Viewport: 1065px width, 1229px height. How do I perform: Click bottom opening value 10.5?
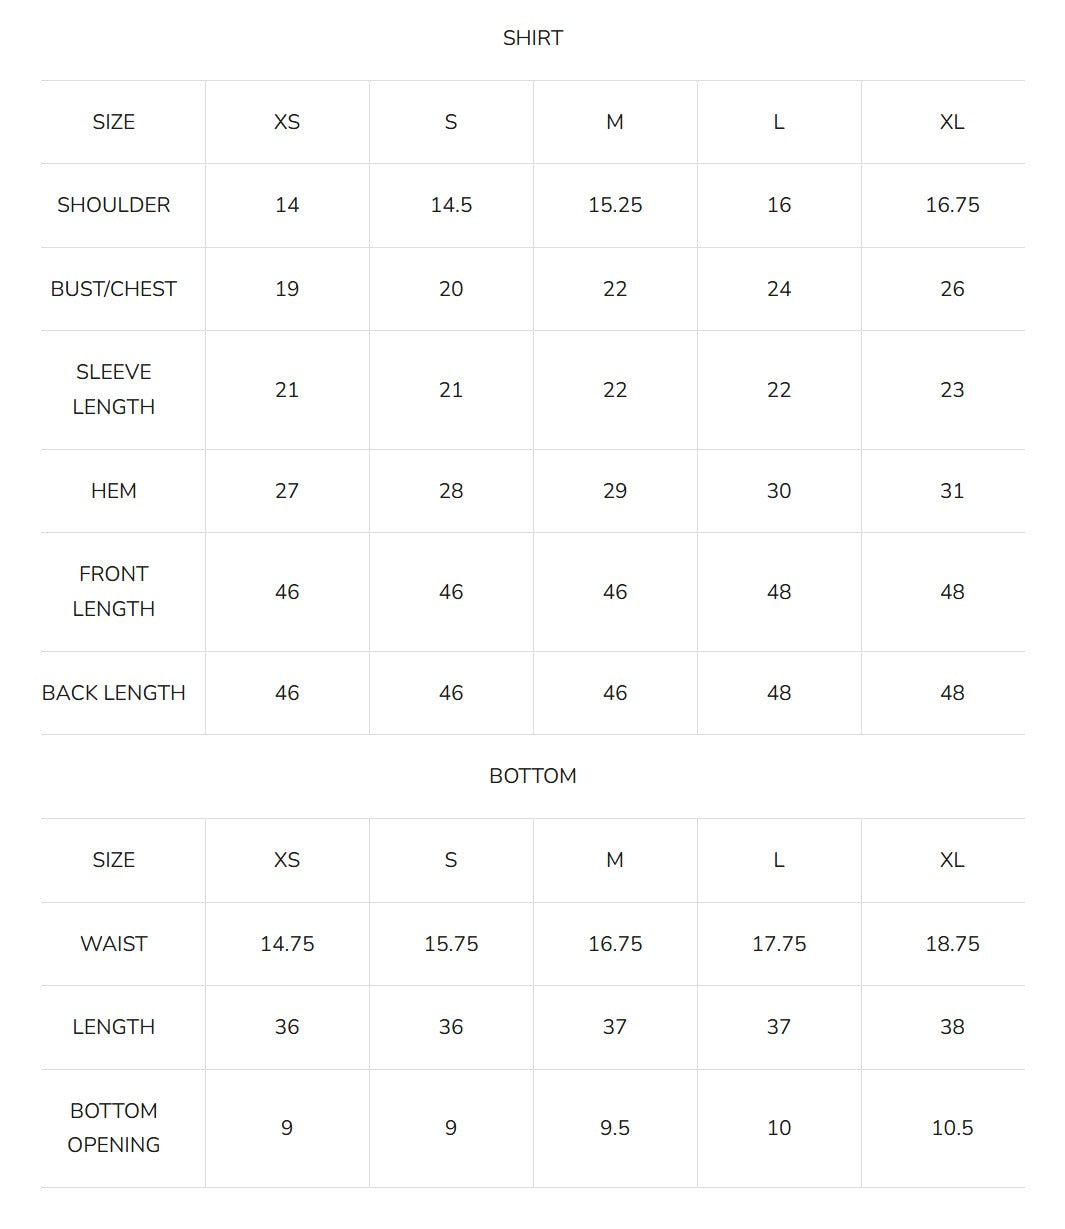tap(952, 1128)
